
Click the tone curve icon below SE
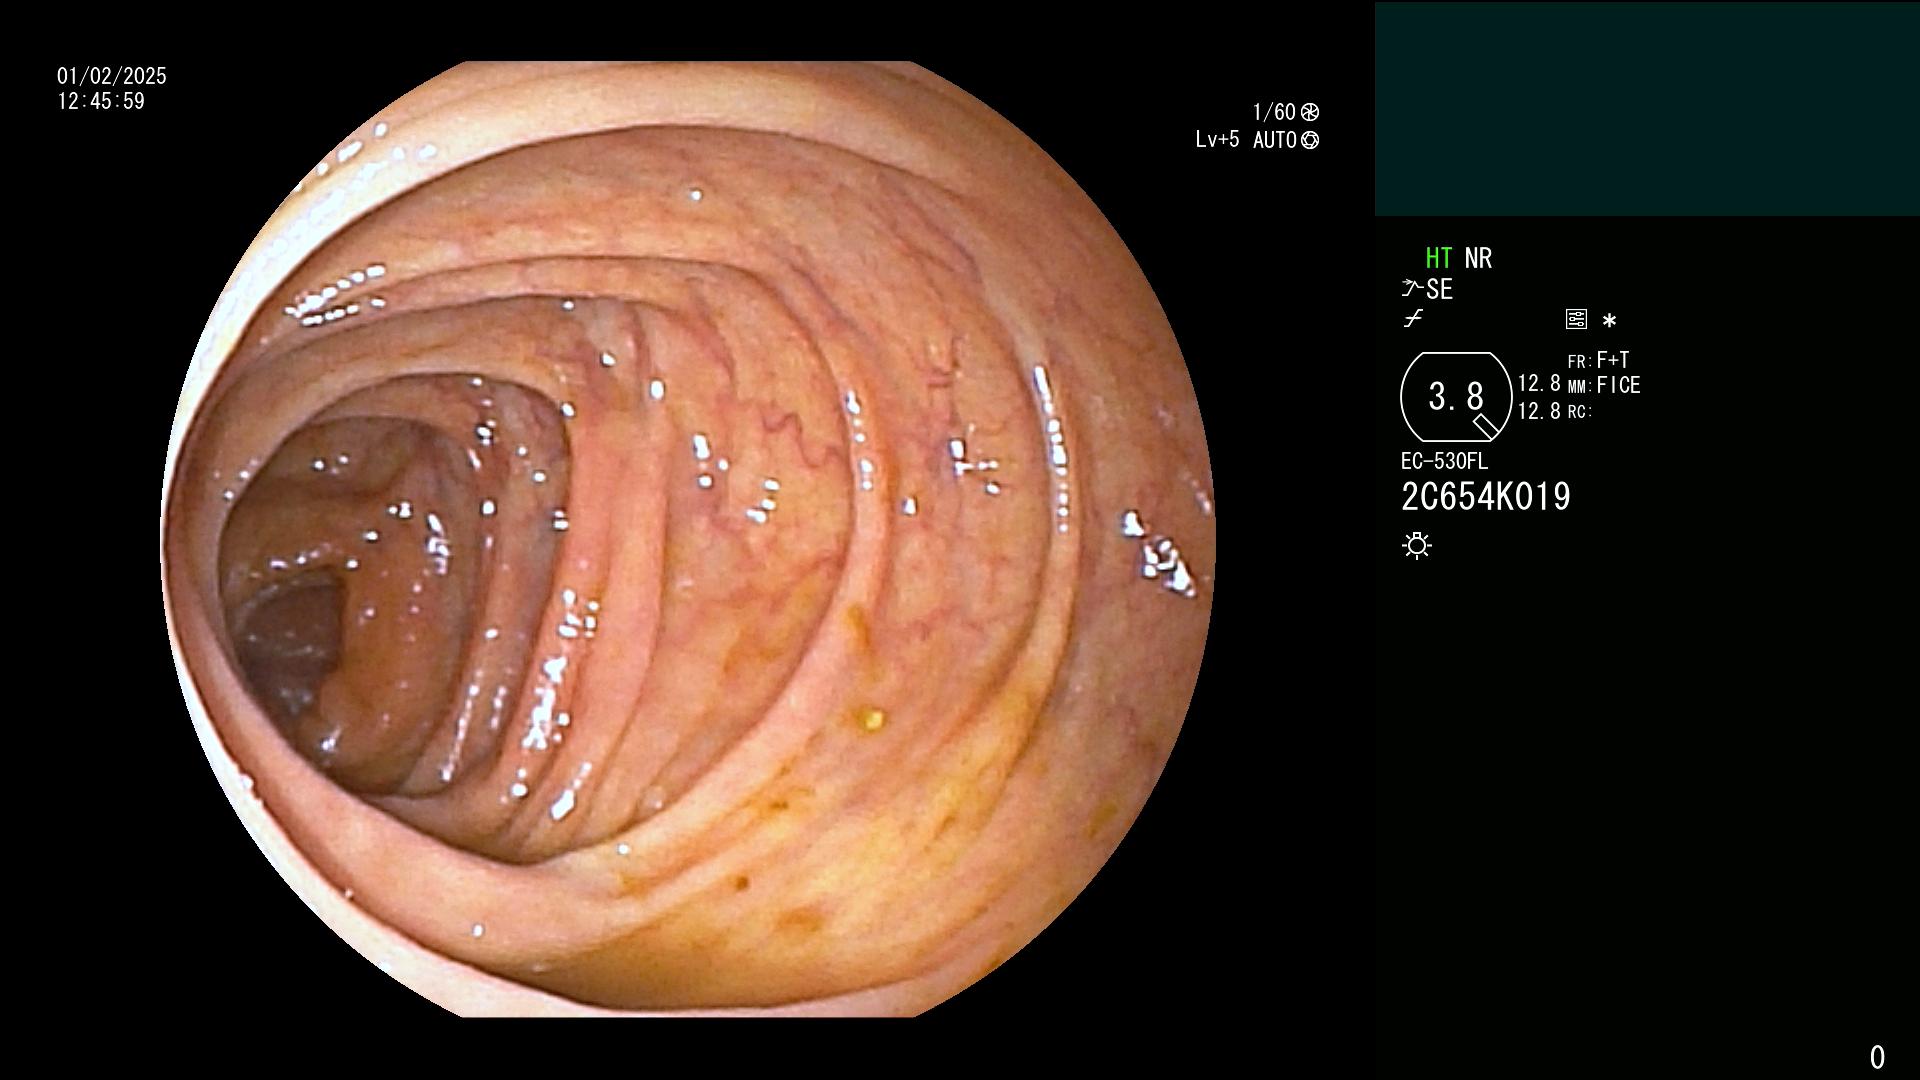pos(1413,319)
